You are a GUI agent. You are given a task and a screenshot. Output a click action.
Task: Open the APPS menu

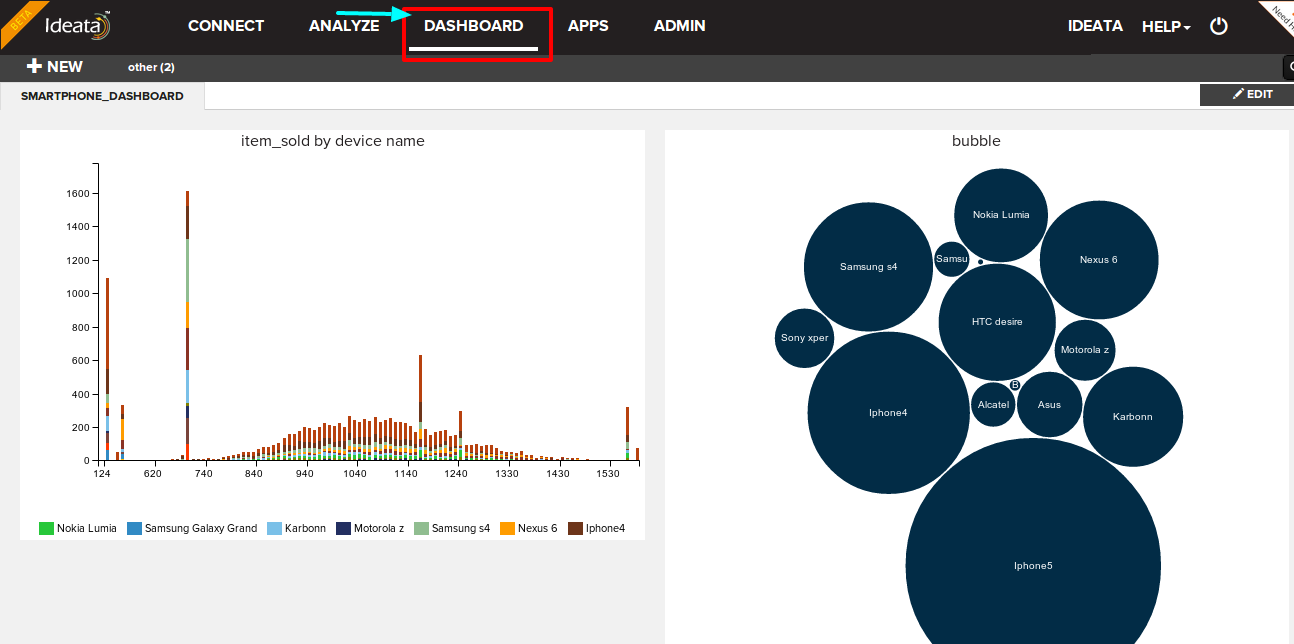(x=588, y=26)
